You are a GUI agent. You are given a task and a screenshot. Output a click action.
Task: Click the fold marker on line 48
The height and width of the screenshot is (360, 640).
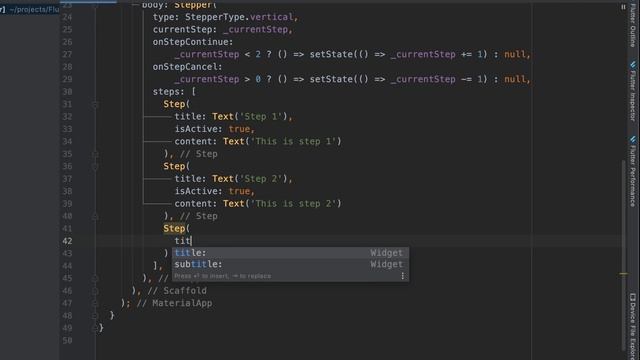click(95, 316)
